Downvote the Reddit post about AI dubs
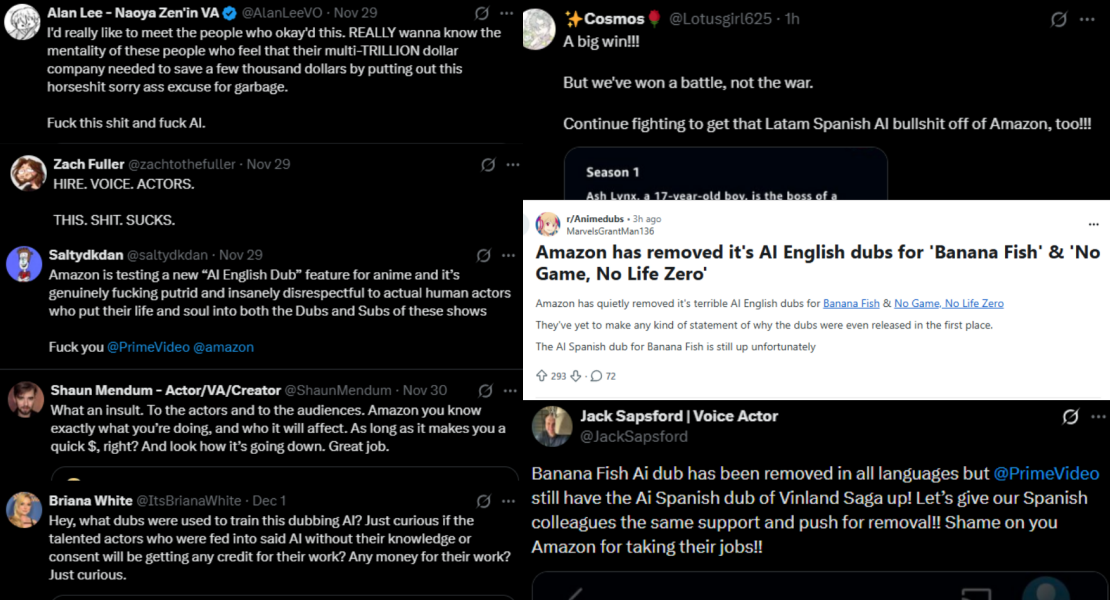The height and width of the screenshot is (600, 1110). (x=575, y=376)
